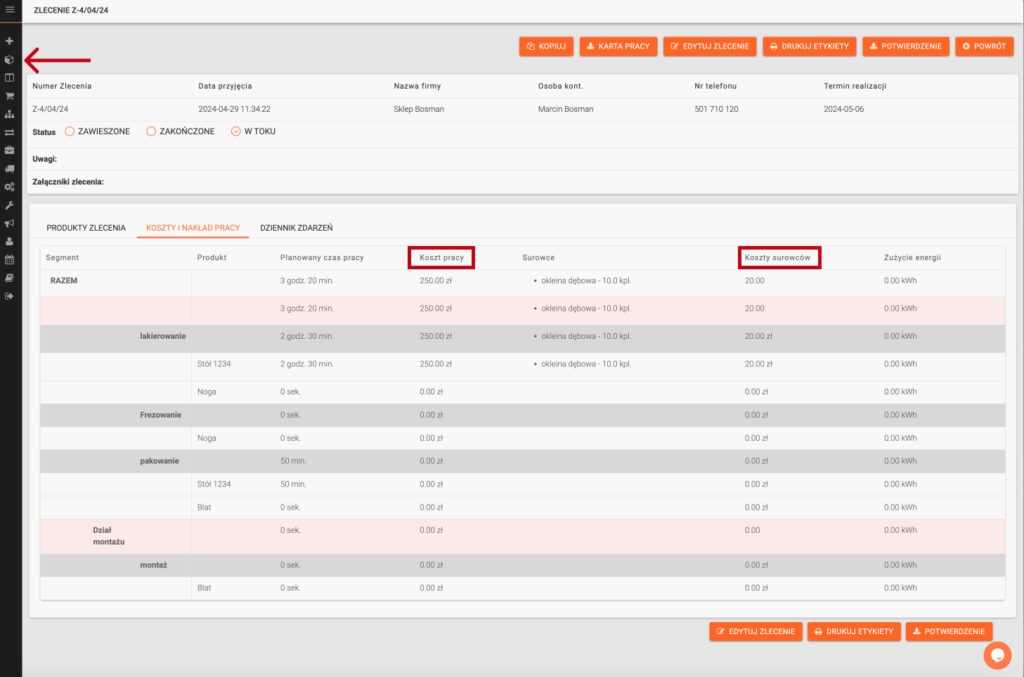1024x677 pixels.
Task: Open the box/orders icon in sidebar
Action: [10, 60]
